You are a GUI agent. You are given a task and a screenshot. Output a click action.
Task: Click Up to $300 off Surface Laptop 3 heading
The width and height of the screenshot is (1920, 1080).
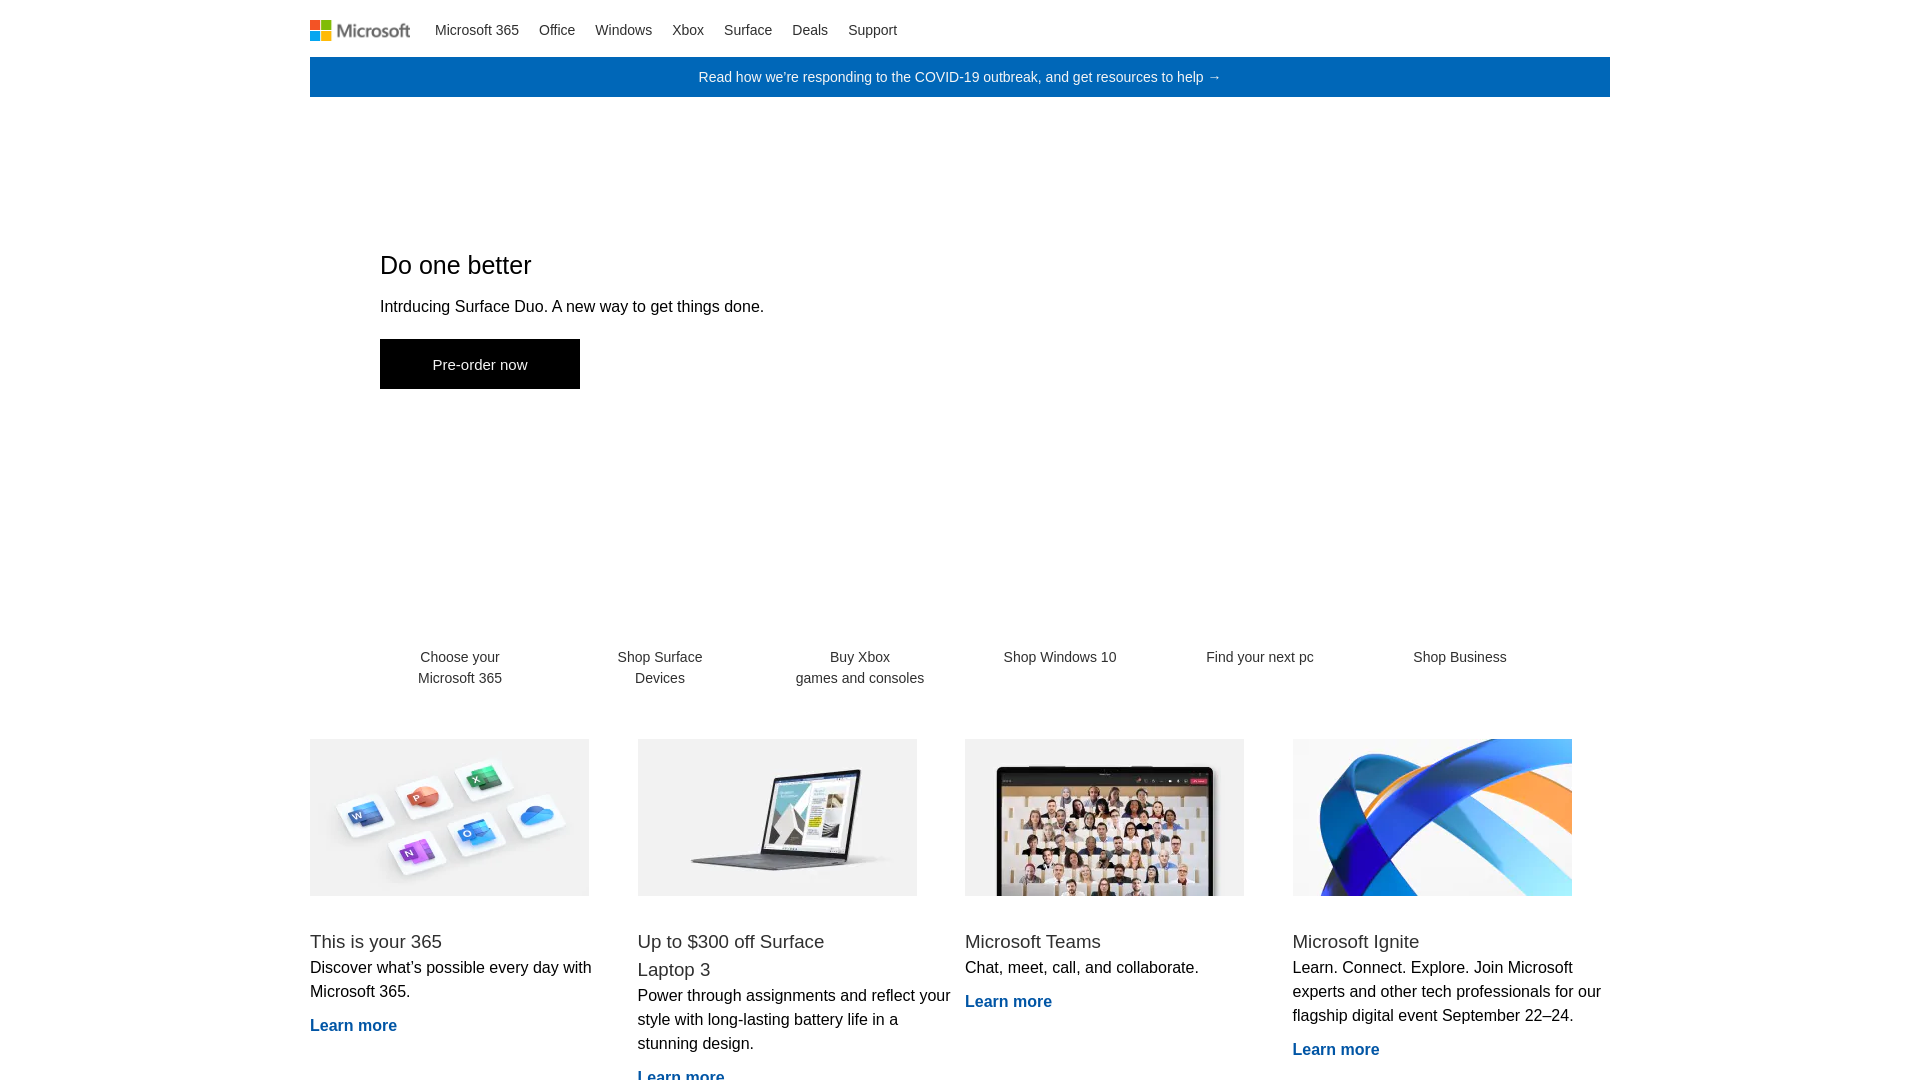(731, 956)
